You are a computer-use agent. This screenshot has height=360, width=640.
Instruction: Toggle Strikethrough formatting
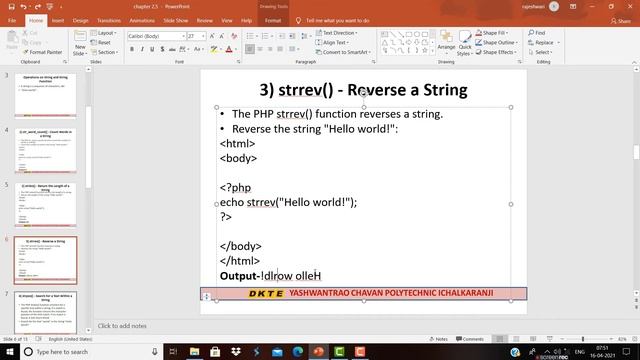pyautogui.click(x=172, y=49)
